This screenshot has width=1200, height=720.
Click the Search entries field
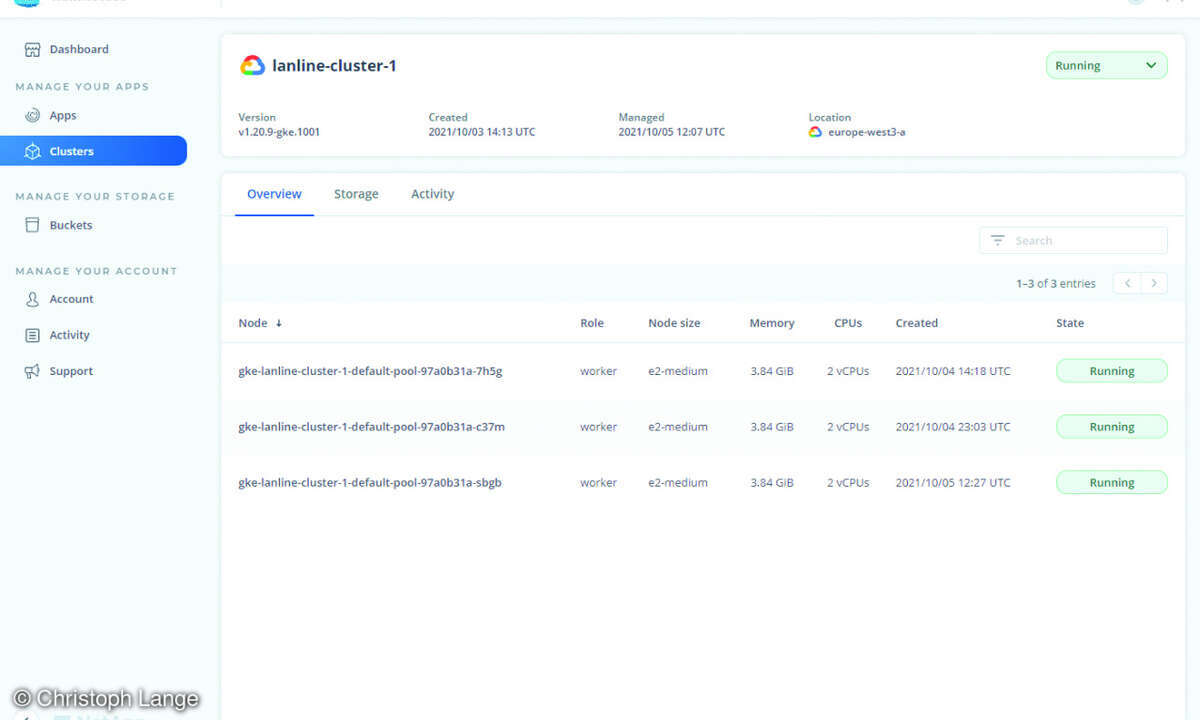1073,240
